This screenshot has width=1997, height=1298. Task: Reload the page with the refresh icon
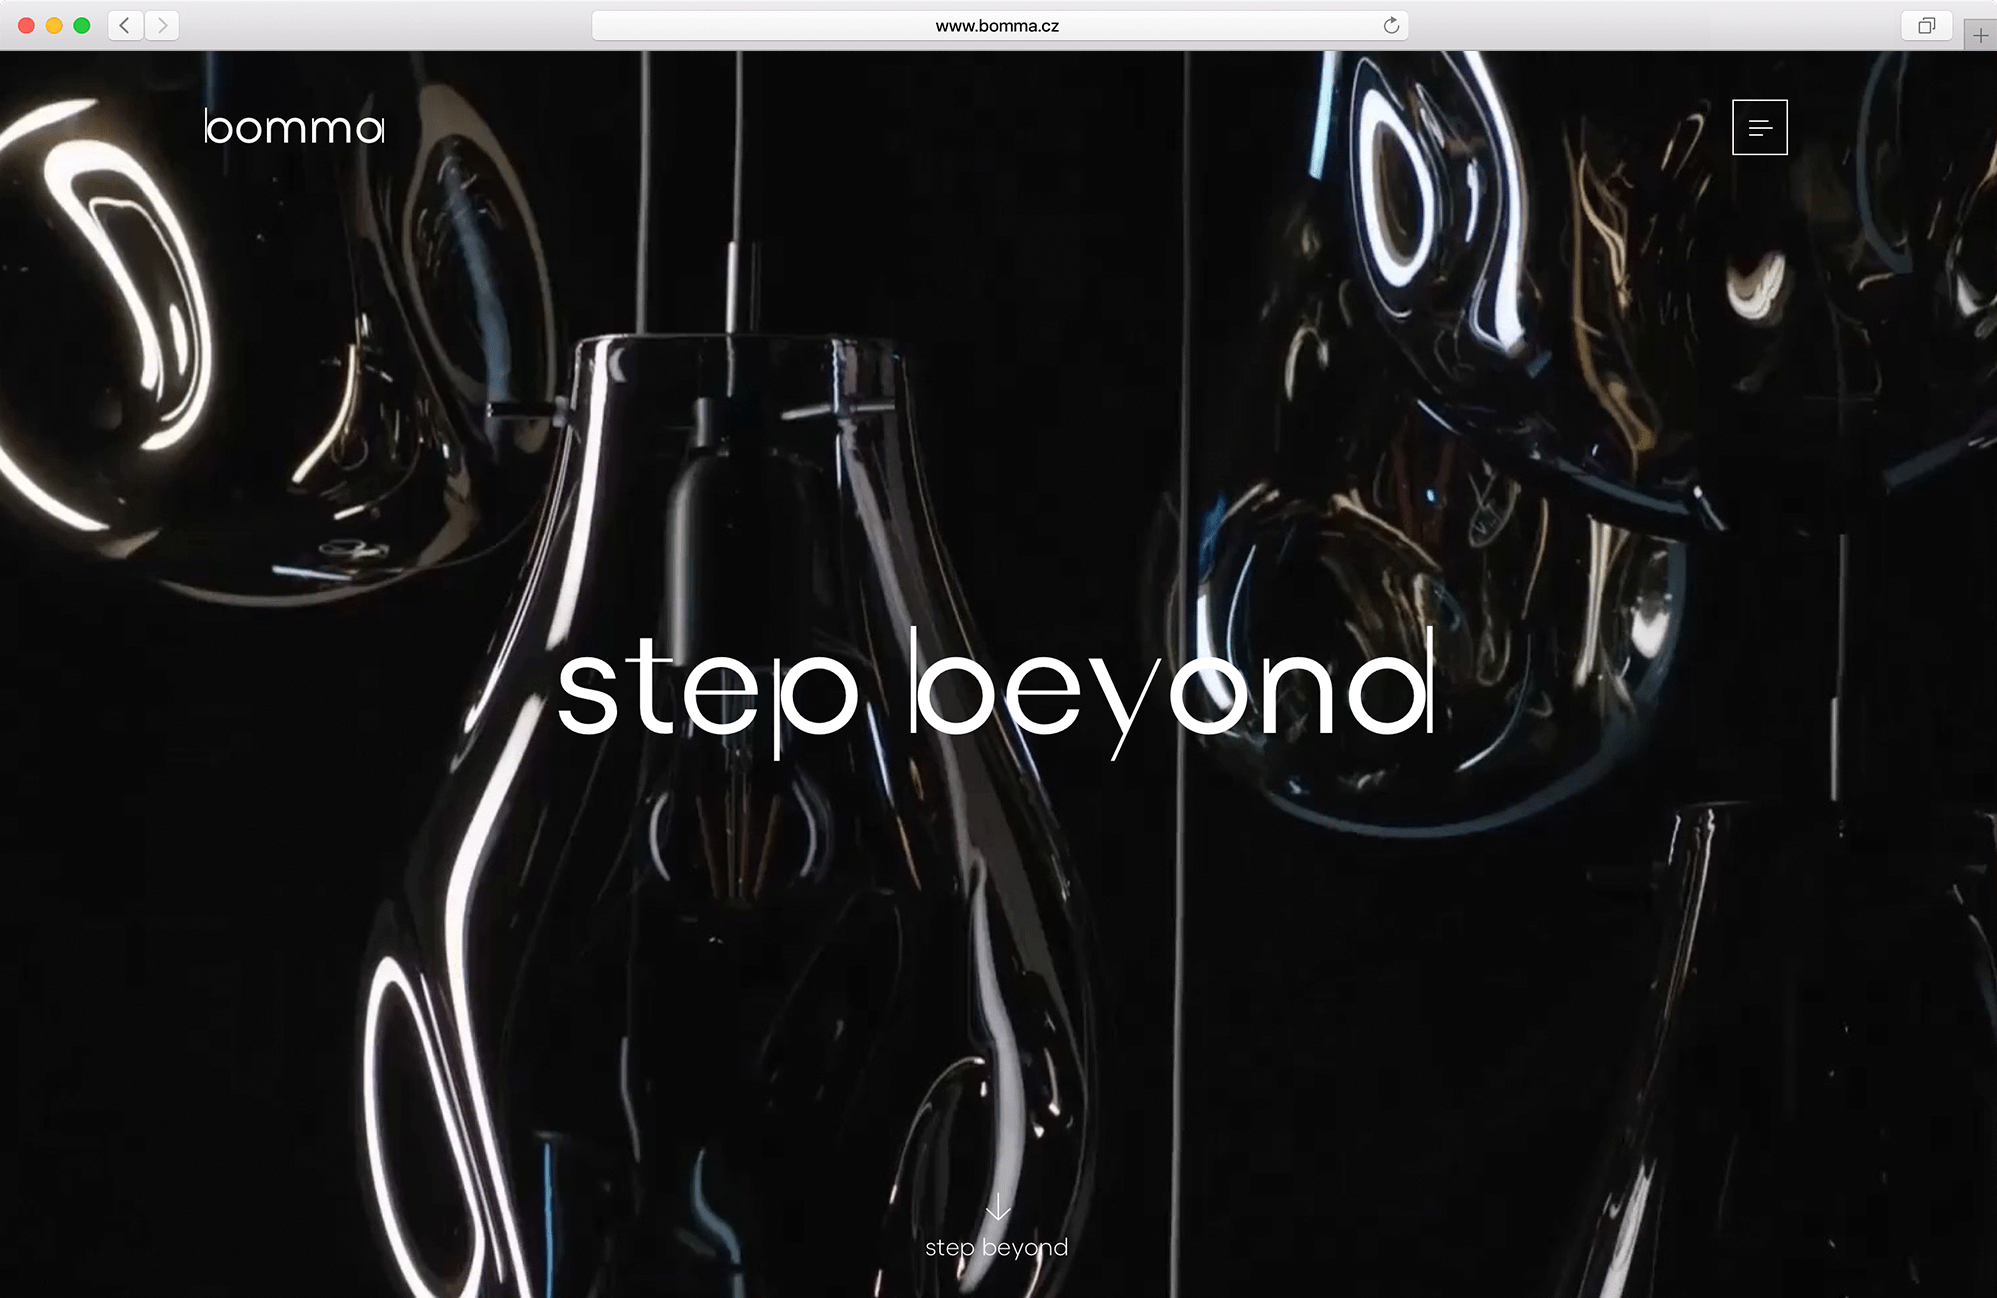(1391, 26)
